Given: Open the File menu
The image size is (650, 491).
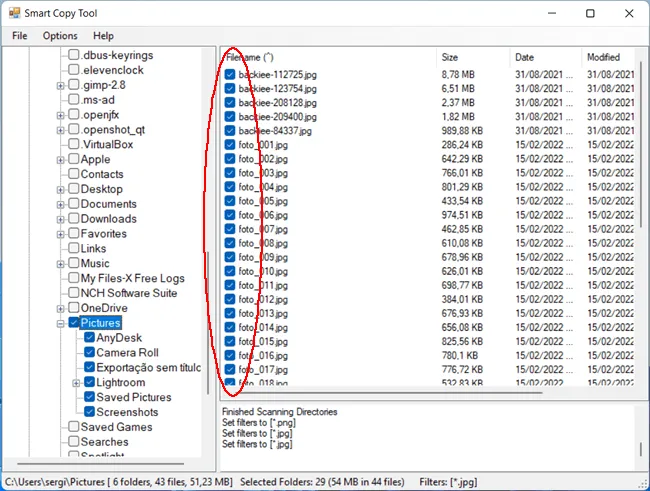Looking at the screenshot, I should 19,36.
